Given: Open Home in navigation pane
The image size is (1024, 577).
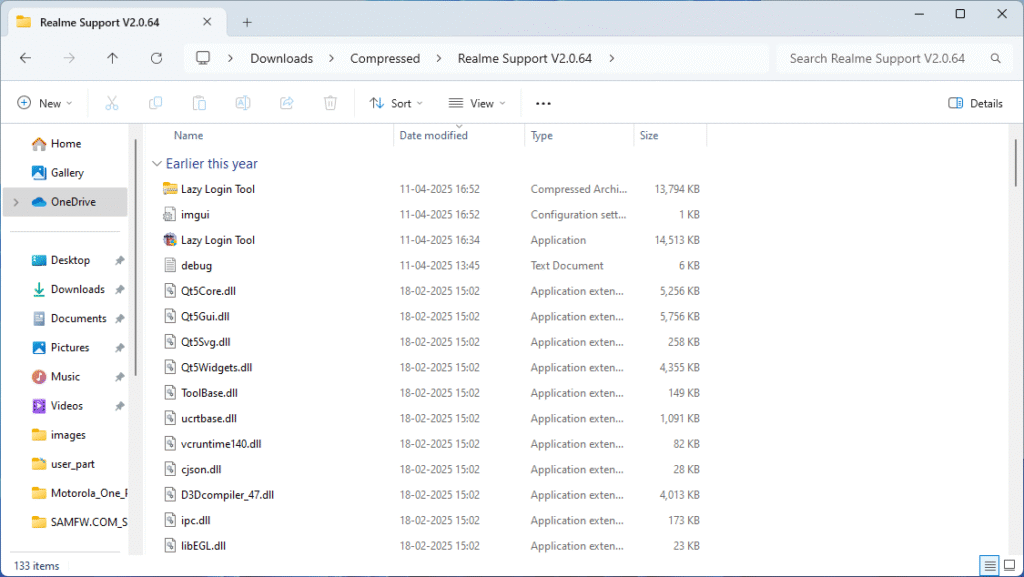Looking at the screenshot, I should 65,144.
